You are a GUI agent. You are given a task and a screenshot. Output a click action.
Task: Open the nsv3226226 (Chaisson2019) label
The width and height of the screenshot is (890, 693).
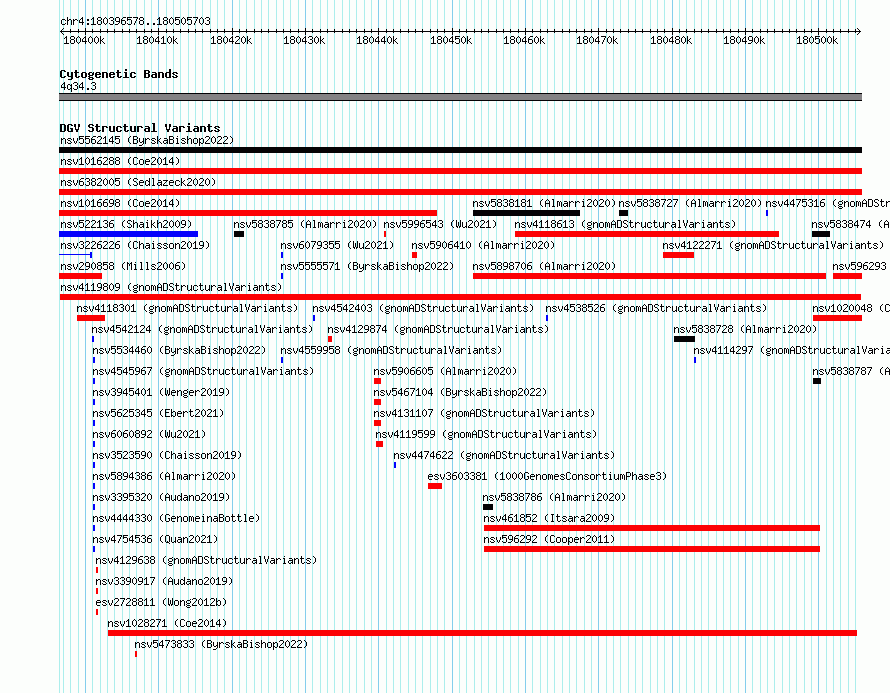click(135, 245)
